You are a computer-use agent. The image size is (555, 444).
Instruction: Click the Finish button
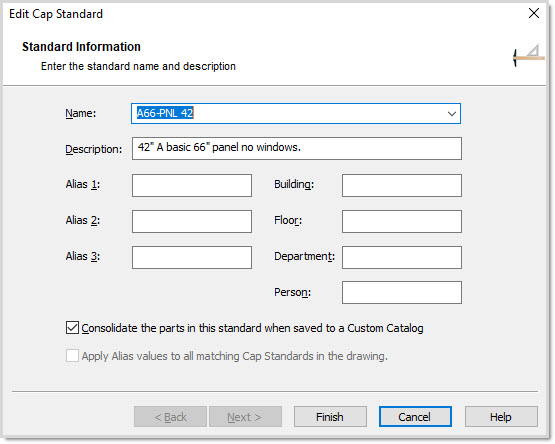pyautogui.click(x=330, y=417)
